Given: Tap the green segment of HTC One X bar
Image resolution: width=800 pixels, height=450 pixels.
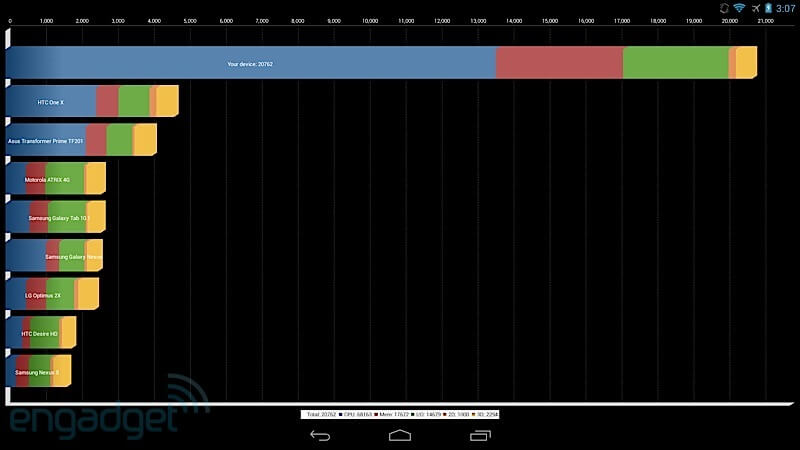Looking at the screenshot, I should pyautogui.click(x=134, y=101).
